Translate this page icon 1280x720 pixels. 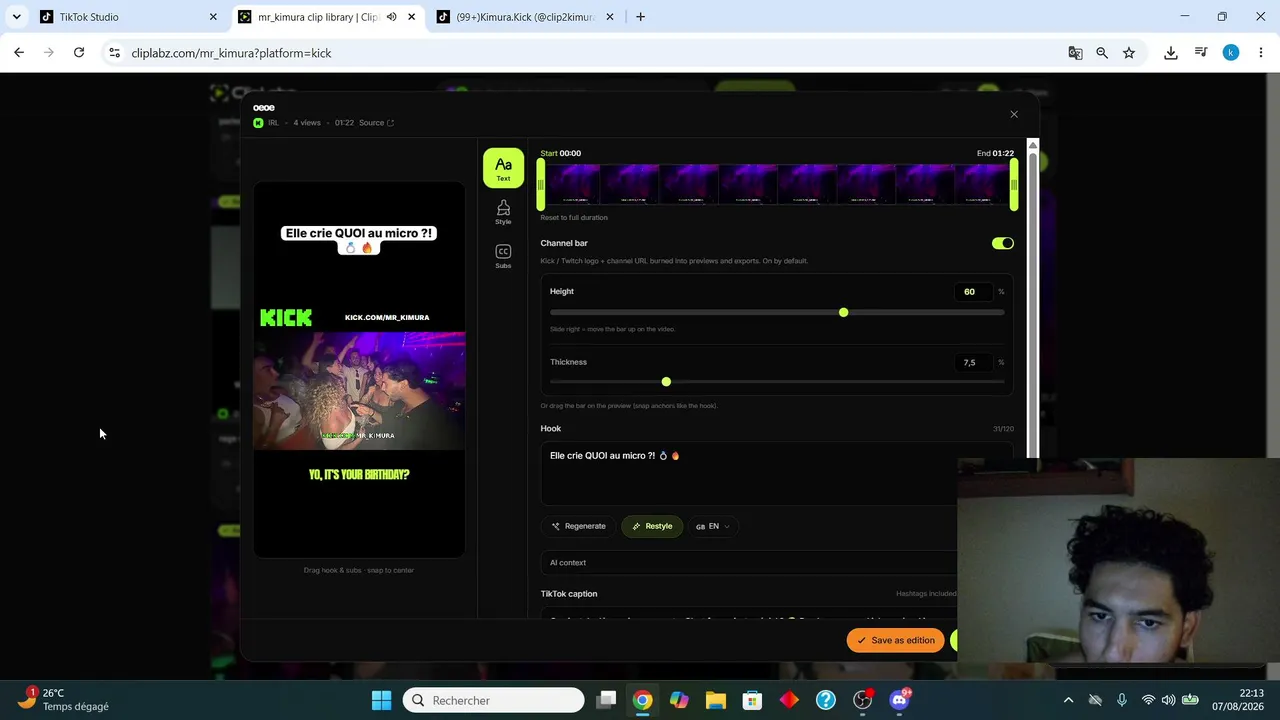coord(1075,53)
